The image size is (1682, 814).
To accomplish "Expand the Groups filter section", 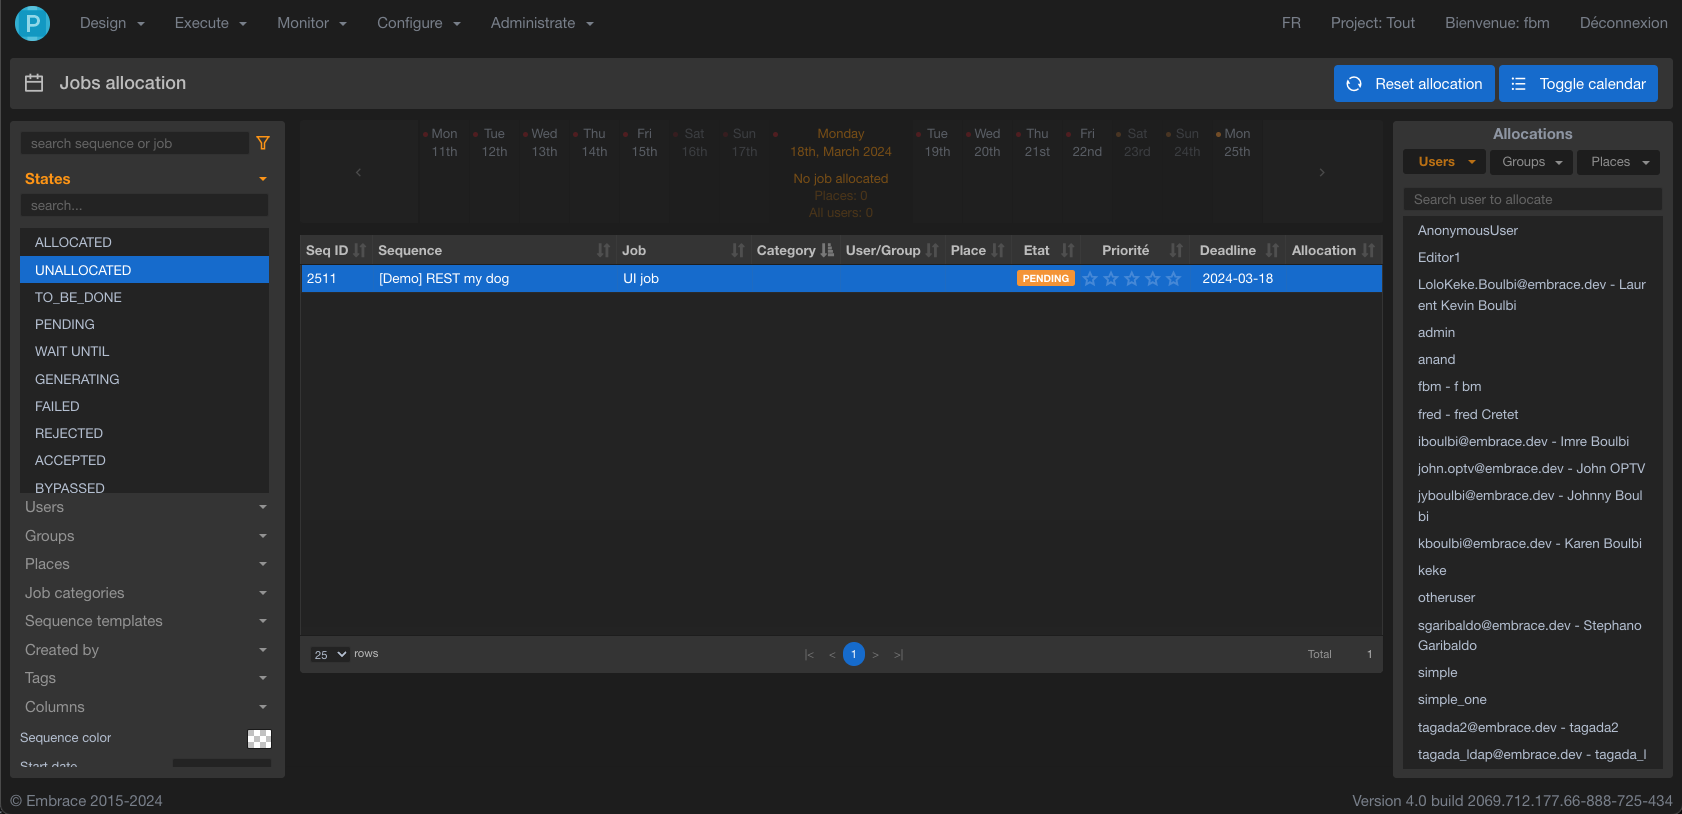I will coord(146,536).
